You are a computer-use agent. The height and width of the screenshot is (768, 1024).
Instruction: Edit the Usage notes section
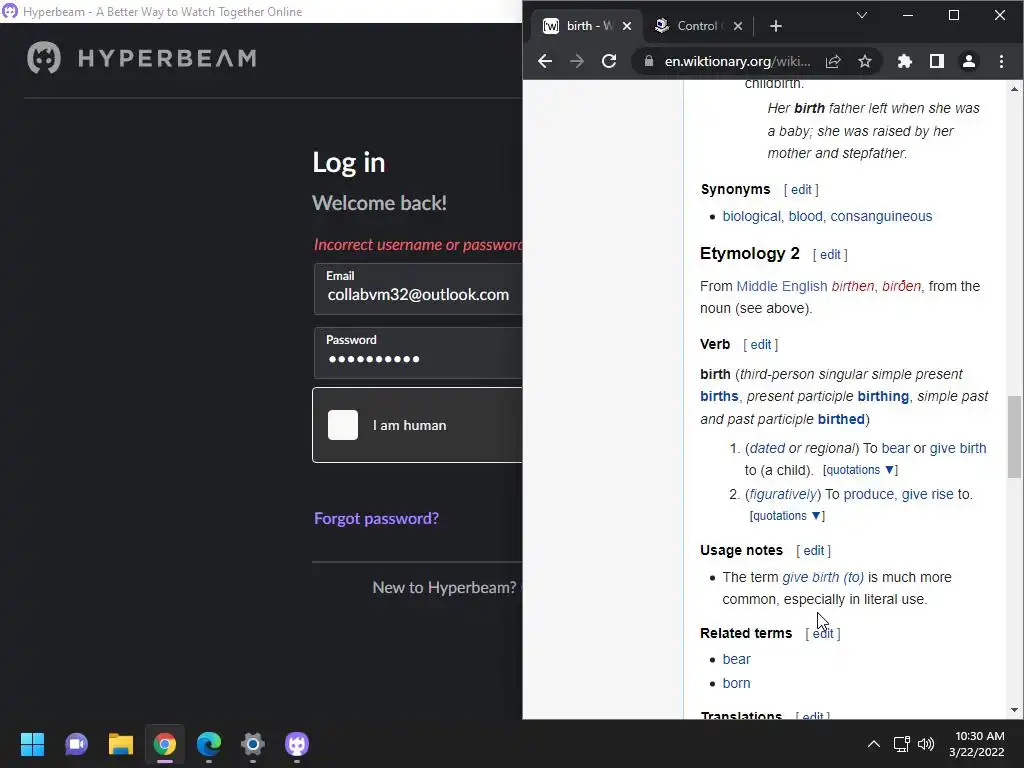click(814, 551)
